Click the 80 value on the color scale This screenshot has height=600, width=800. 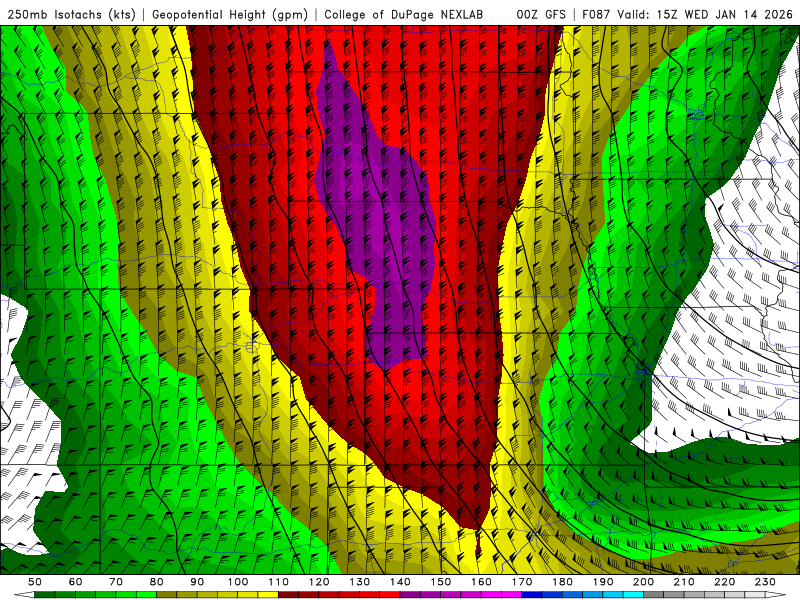(157, 582)
